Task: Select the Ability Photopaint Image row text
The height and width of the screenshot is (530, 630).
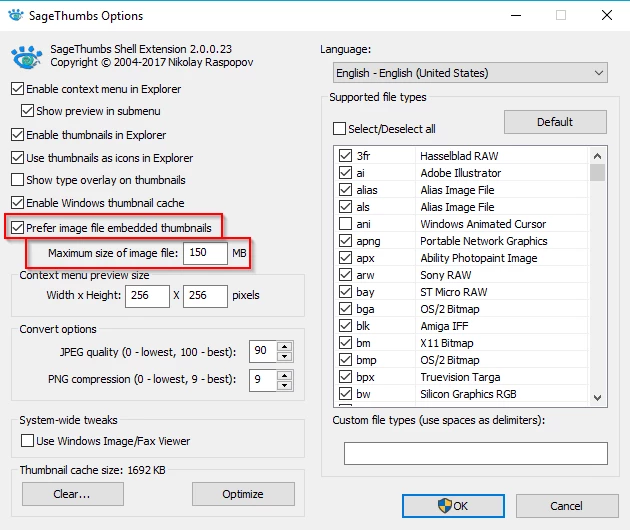Action: 479,258
